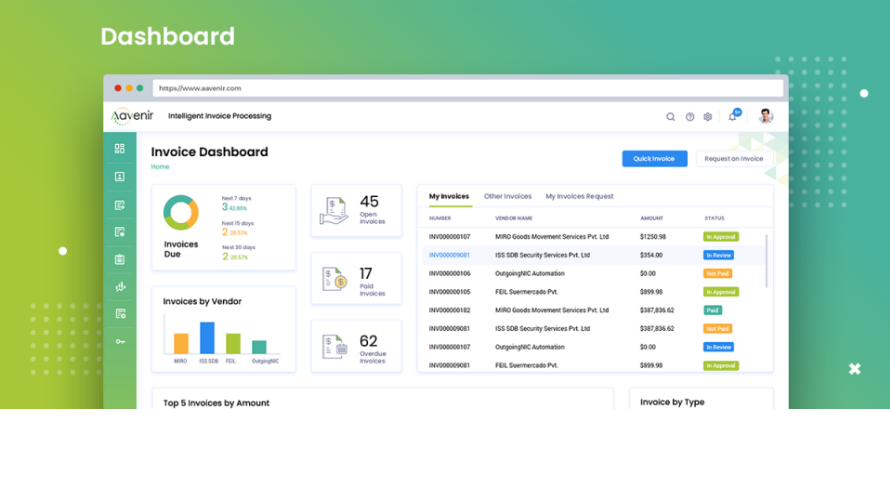Click the search magnifier icon in the header
Screen dimensions: 890x500
tap(670, 117)
